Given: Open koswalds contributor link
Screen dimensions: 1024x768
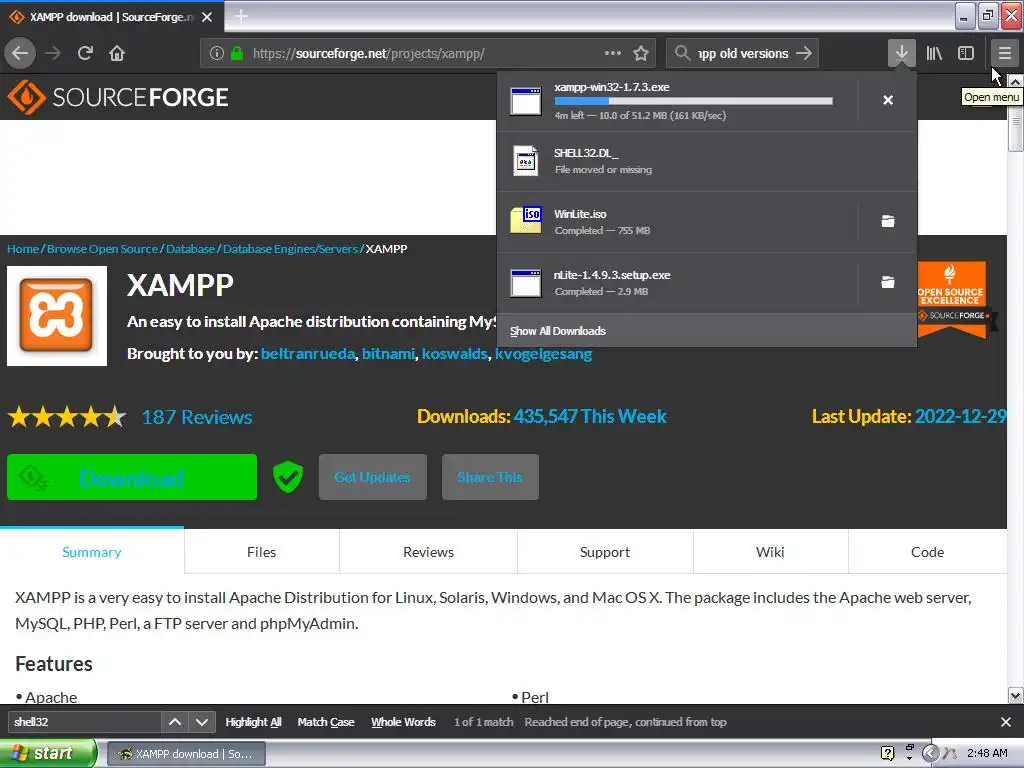Looking at the screenshot, I should pyautogui.click(x=455, y=353).
